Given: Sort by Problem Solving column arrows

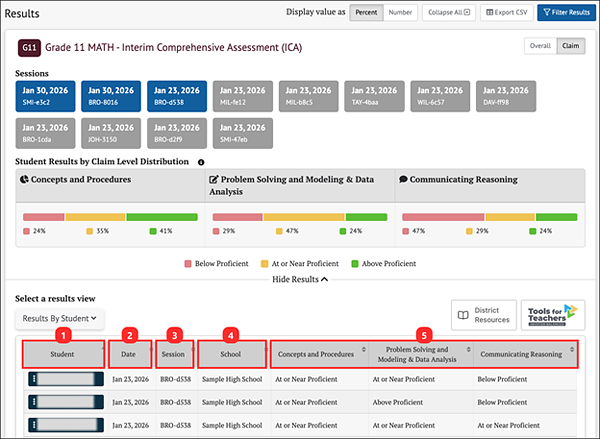Looking at the screenshot, I should [x=468, y=349].
